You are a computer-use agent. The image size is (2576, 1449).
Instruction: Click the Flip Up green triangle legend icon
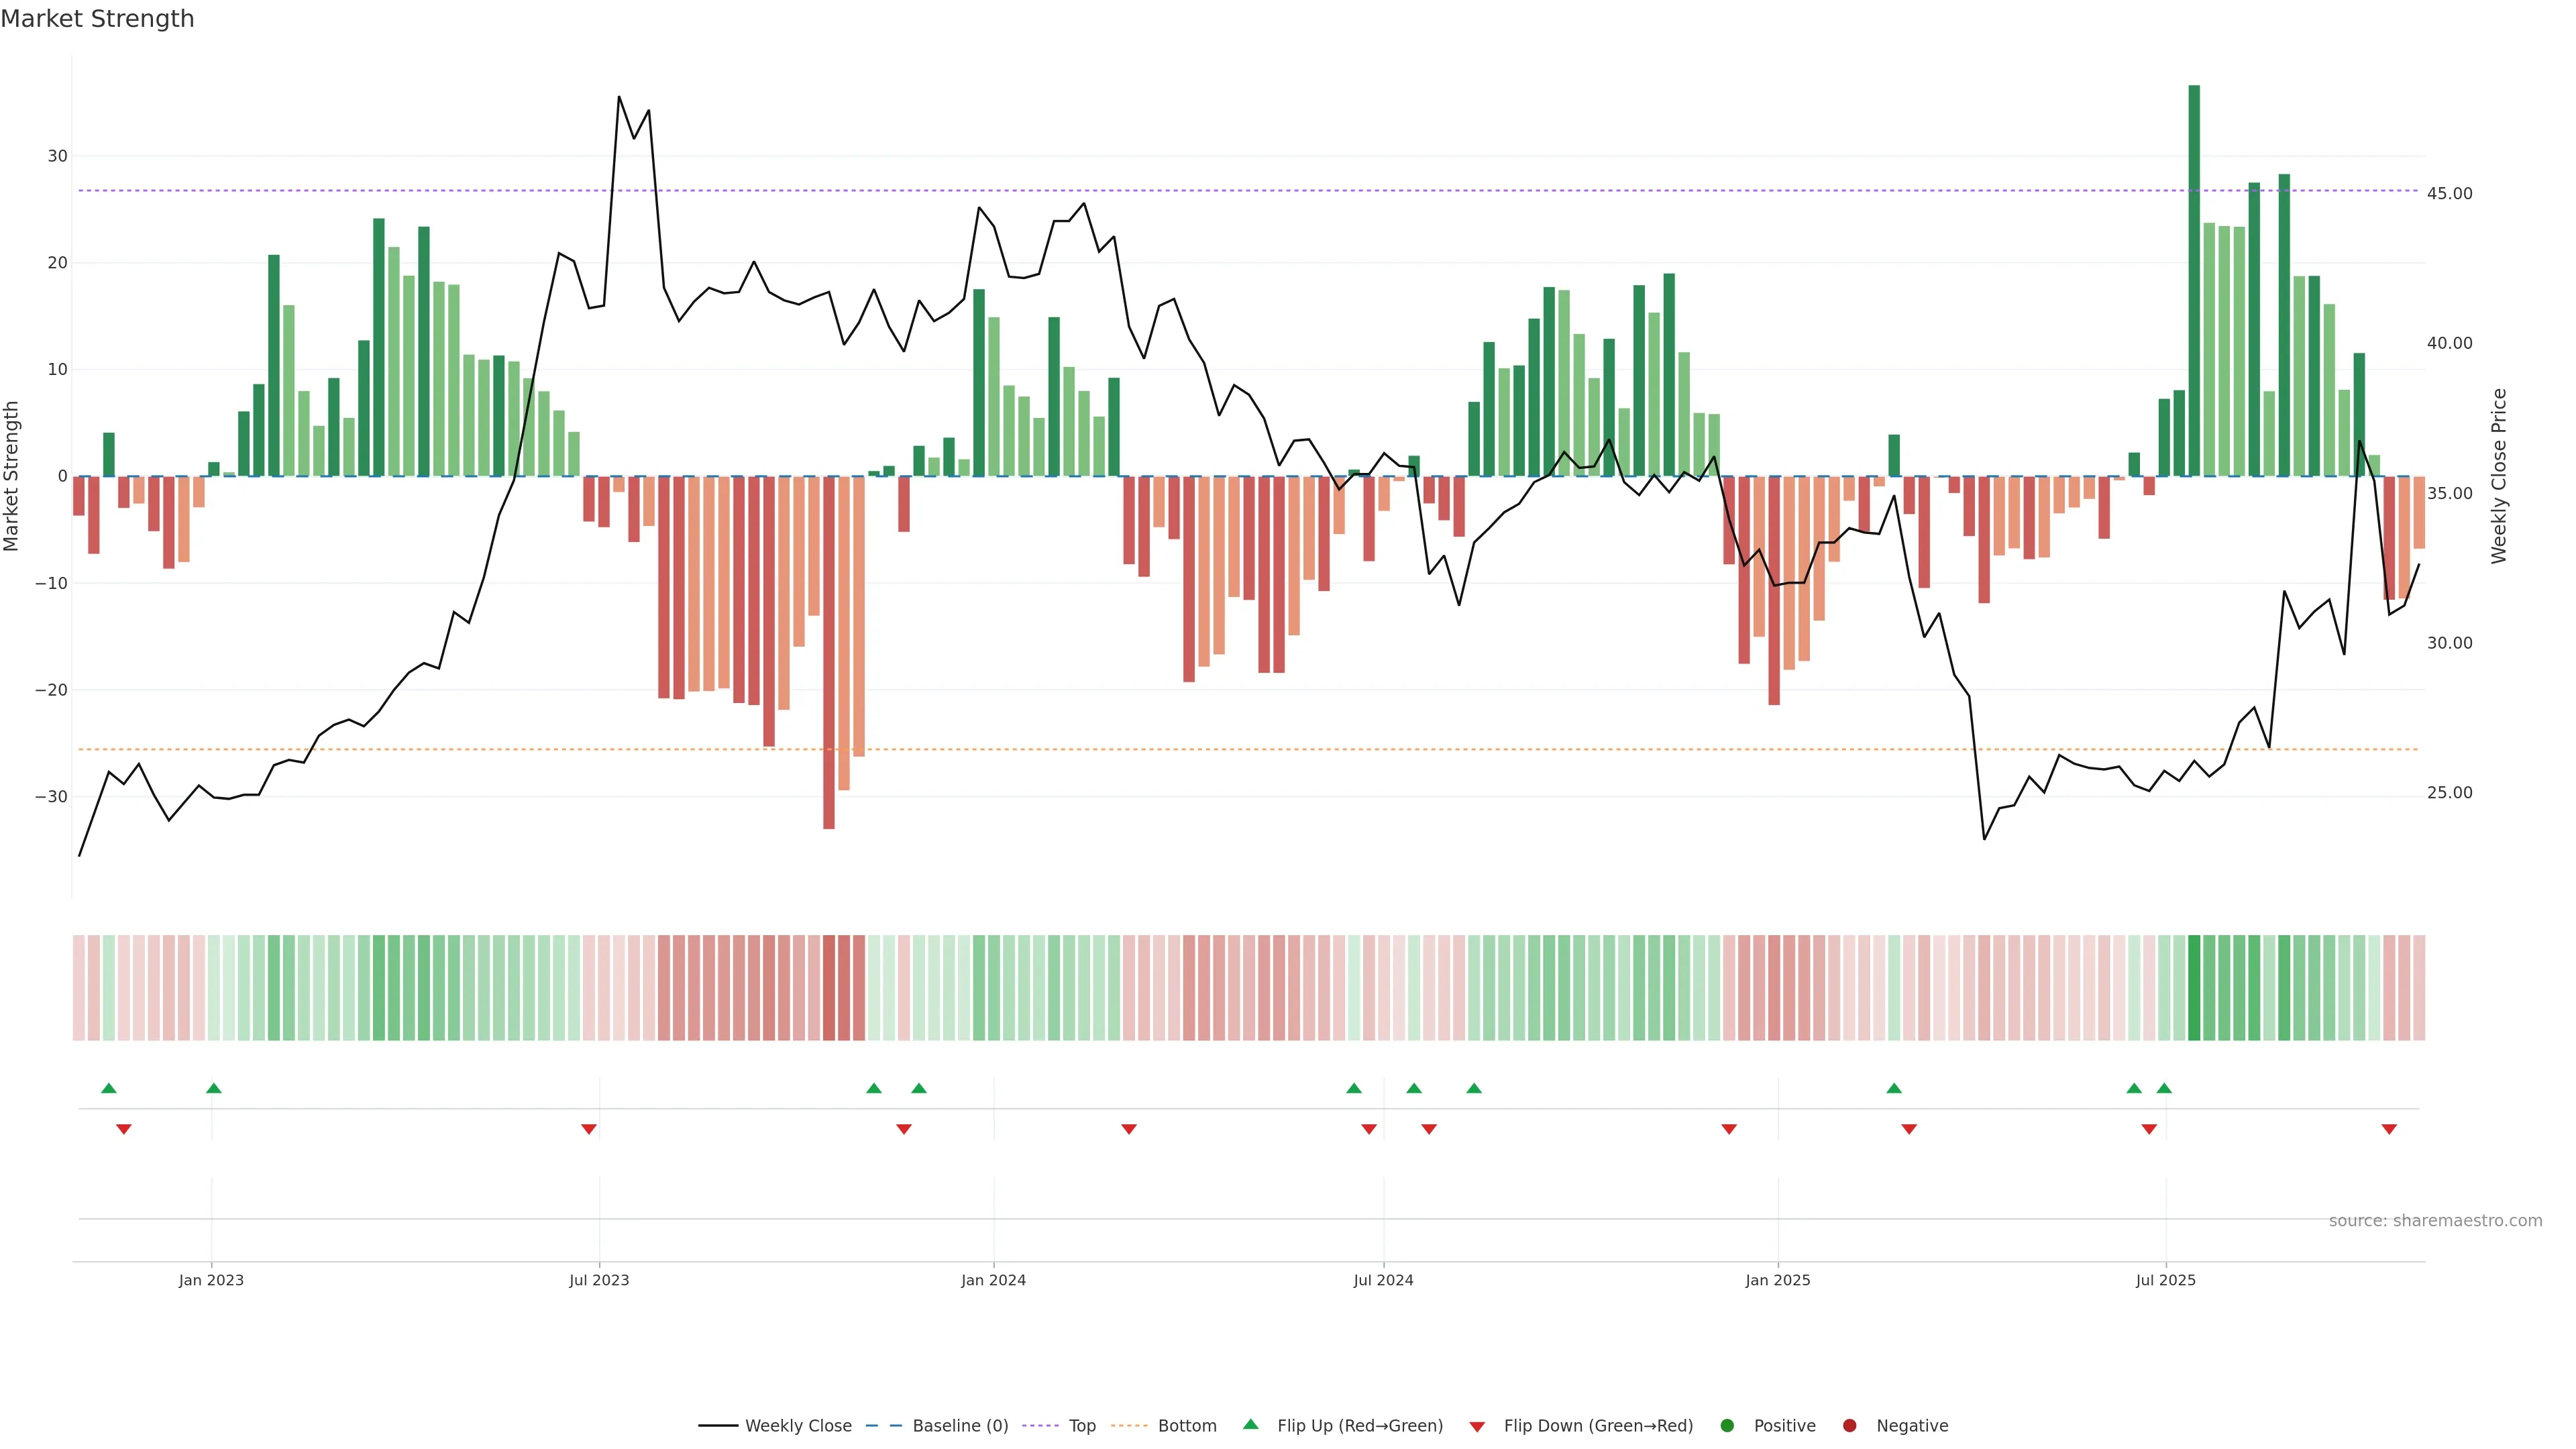pyautogui.click(x=1250, y=1424)
